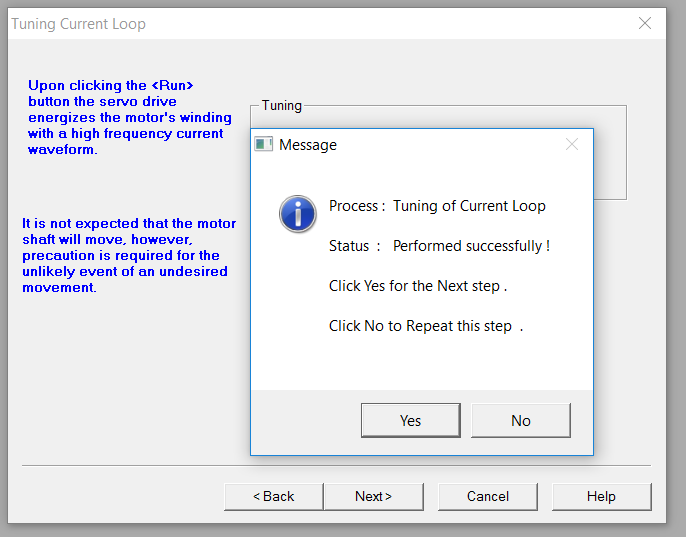
Task: Click the blue motor shaft precaution paragraph
Action: click(129, 255)
